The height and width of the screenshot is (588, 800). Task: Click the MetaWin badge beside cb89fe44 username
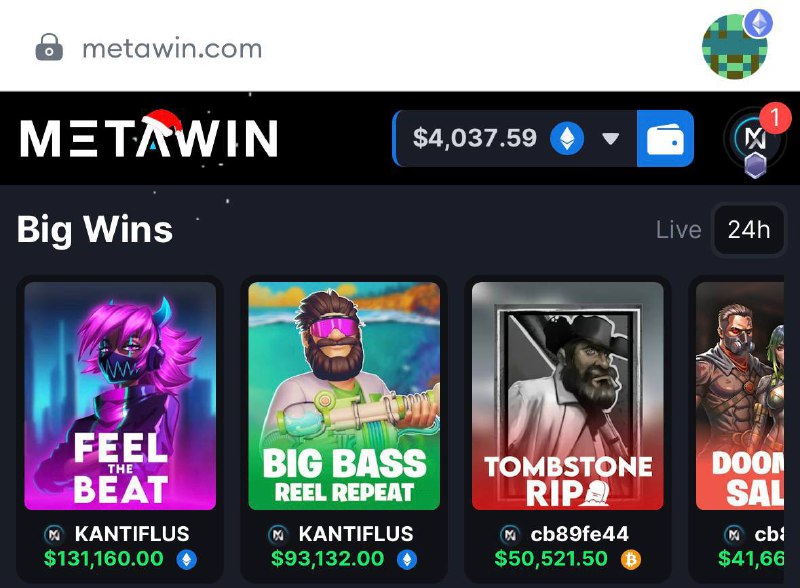[x=510, y=534]
